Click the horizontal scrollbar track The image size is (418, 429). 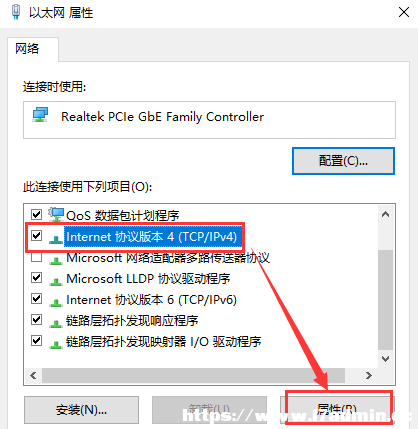click(x=193, y=376)
